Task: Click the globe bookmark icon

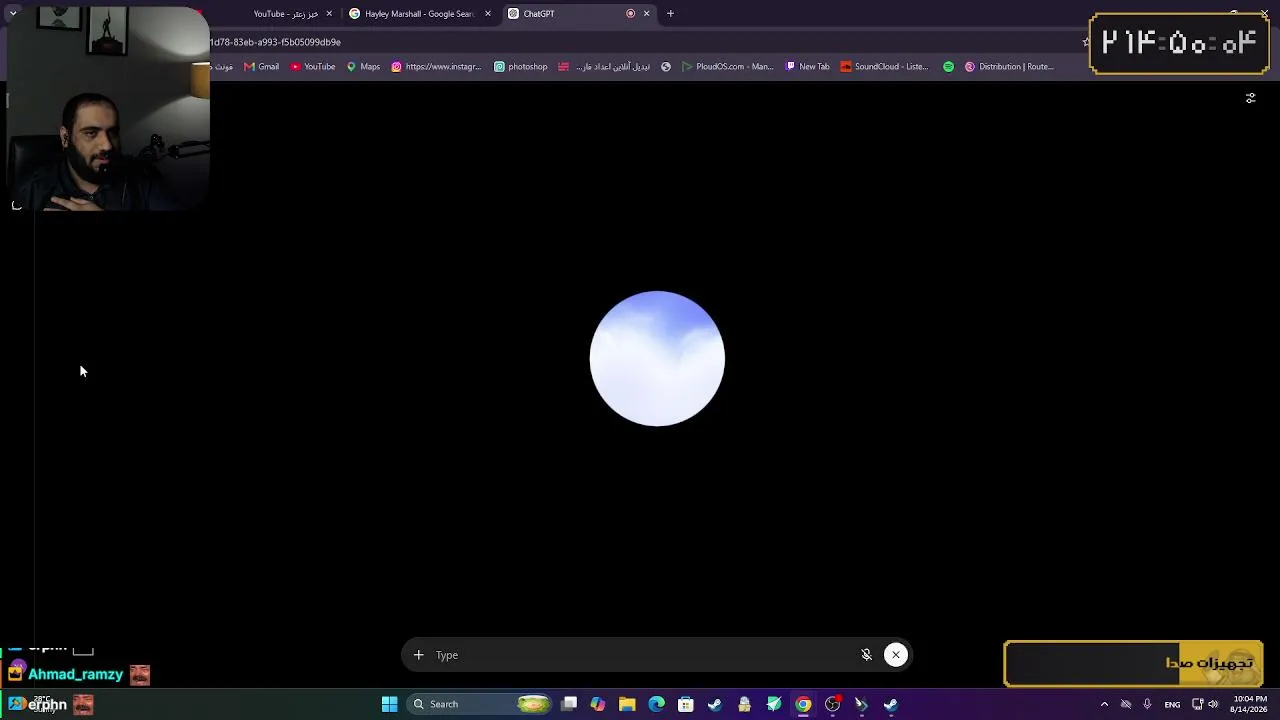Action: click(x=666, y=67)
